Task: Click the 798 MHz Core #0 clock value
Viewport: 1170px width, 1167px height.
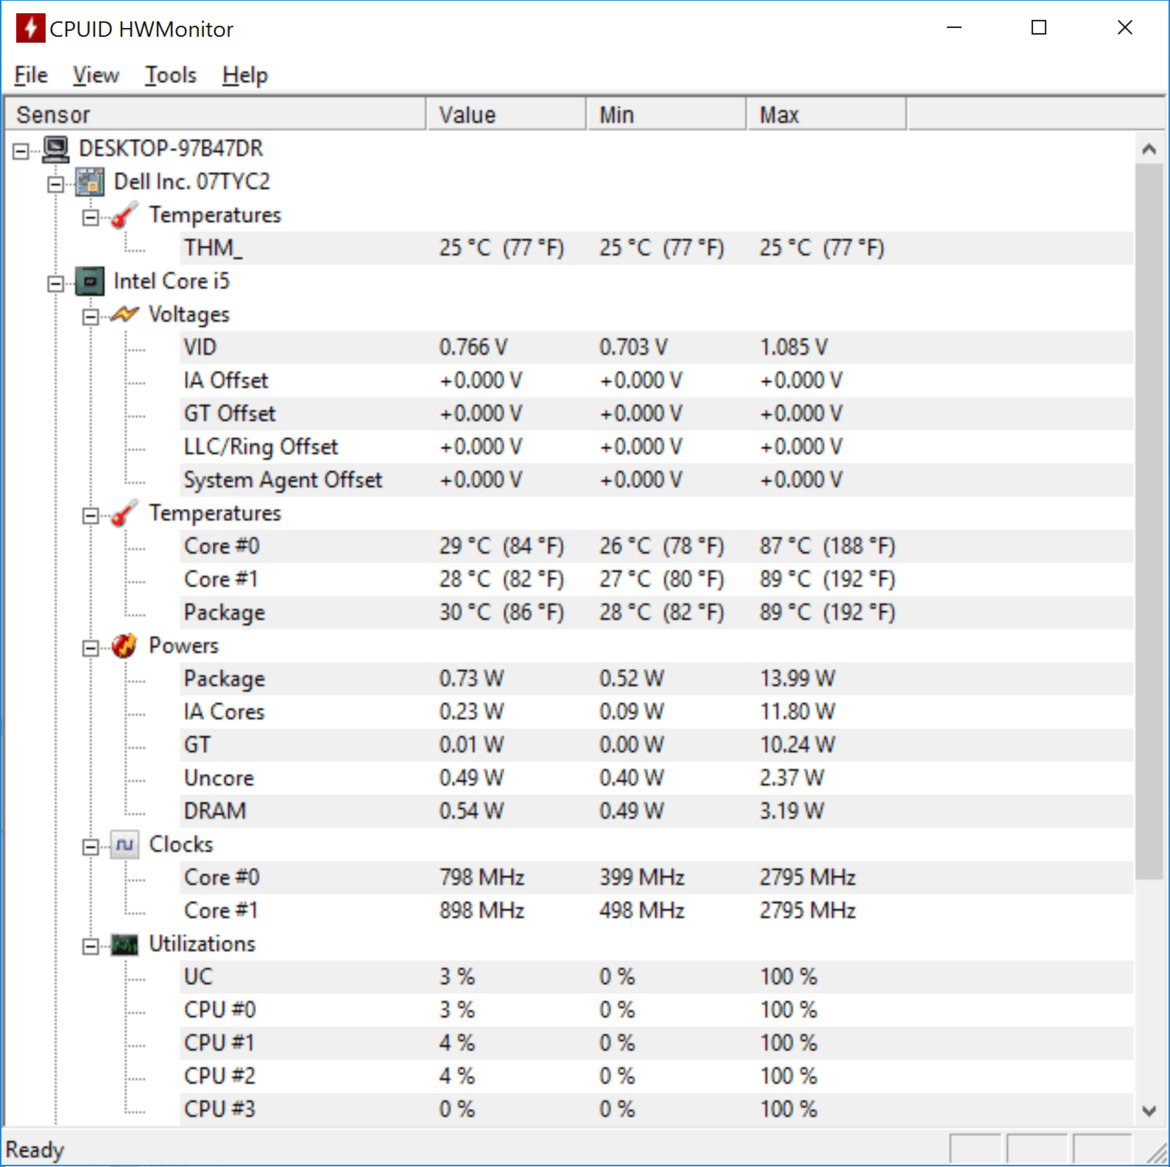Action: (481, 877)
